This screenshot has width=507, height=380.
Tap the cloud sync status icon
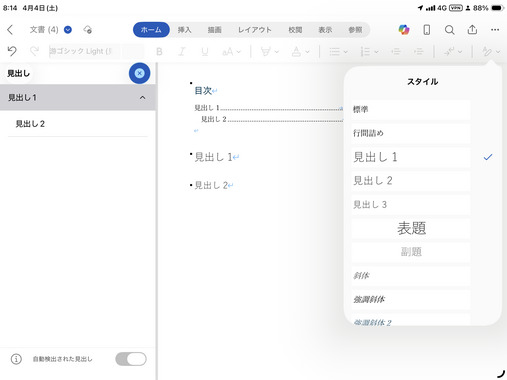(x=88, y=30)
